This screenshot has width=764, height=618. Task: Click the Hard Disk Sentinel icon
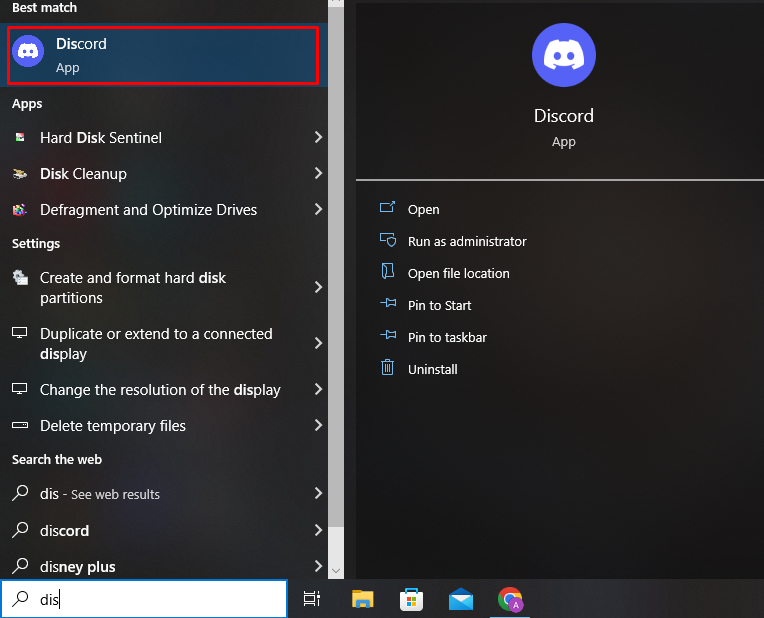(20, 137)
